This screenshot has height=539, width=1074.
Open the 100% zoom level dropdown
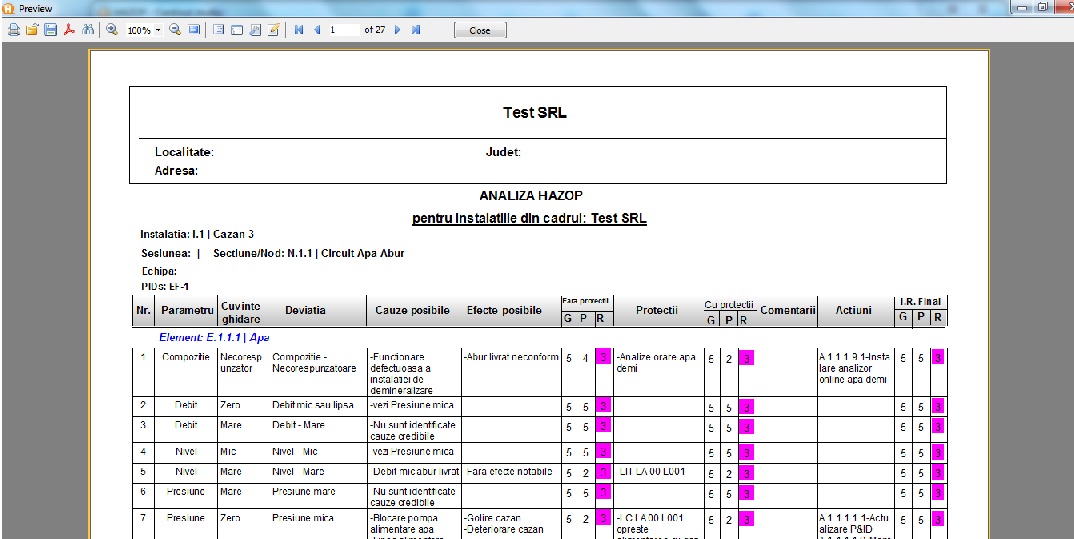coord(158,31)
